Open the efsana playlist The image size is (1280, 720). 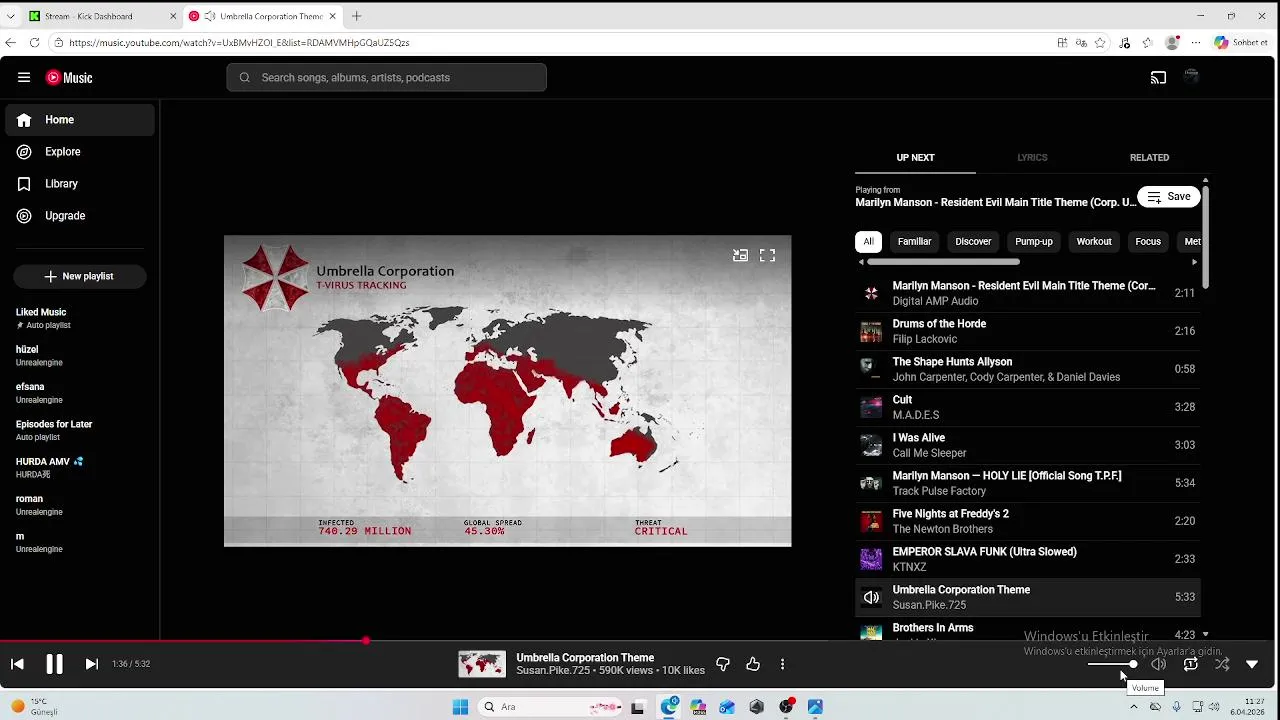(80, 392)
